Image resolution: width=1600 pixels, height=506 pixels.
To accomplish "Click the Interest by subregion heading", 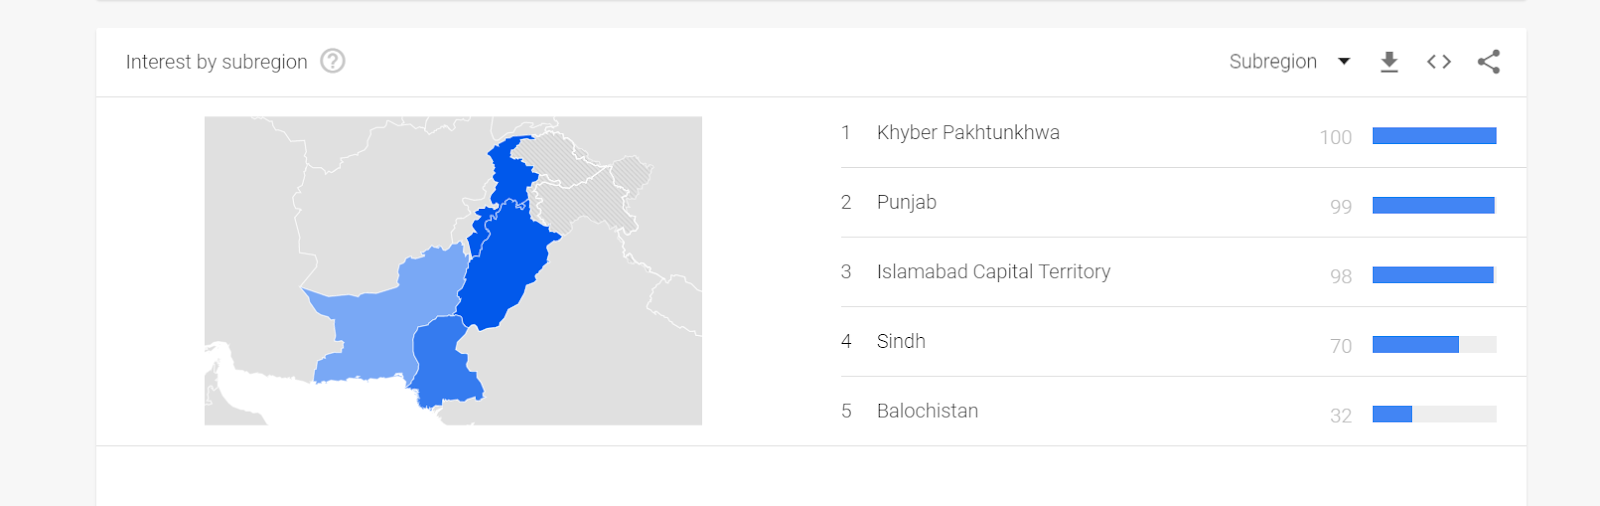I will click(x=216, y=62).
